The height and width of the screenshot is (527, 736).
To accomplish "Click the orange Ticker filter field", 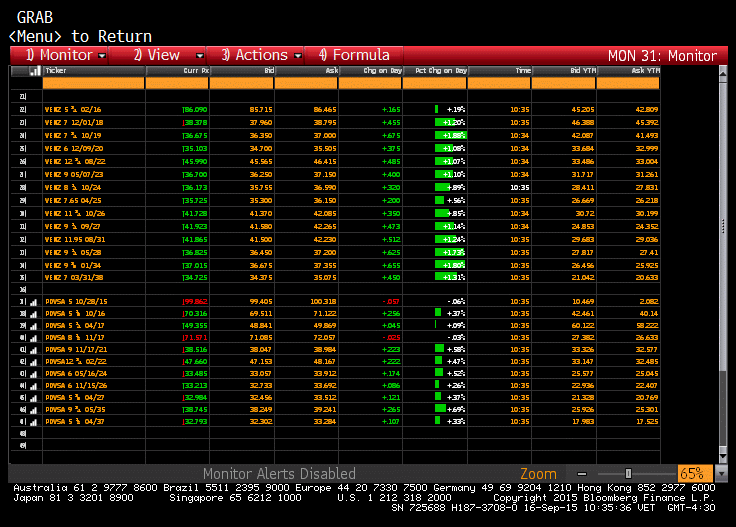I will (x=93, y=84).
